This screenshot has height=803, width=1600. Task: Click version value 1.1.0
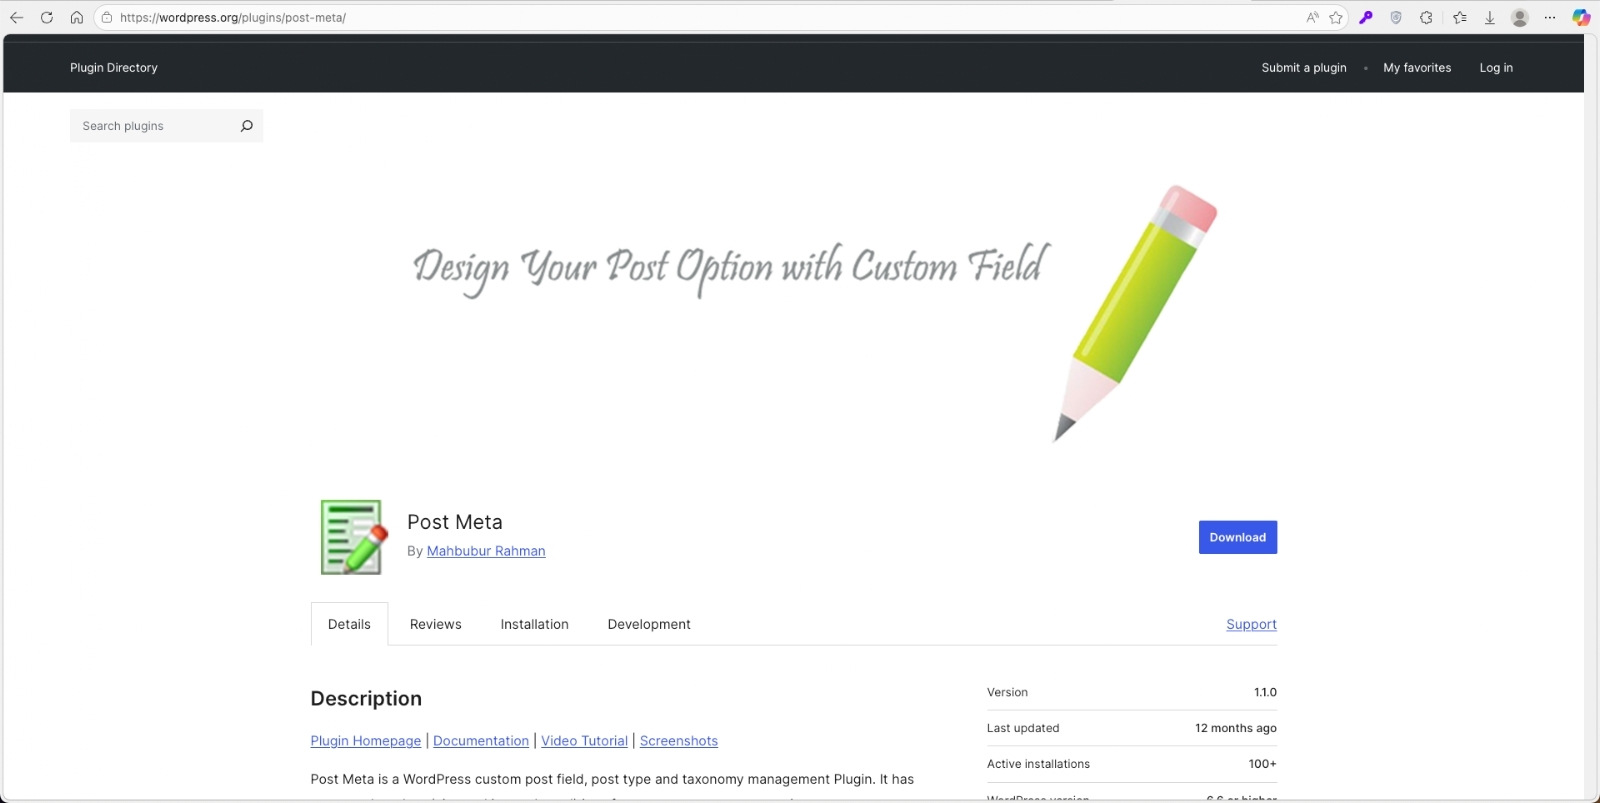coord(1266,692)
